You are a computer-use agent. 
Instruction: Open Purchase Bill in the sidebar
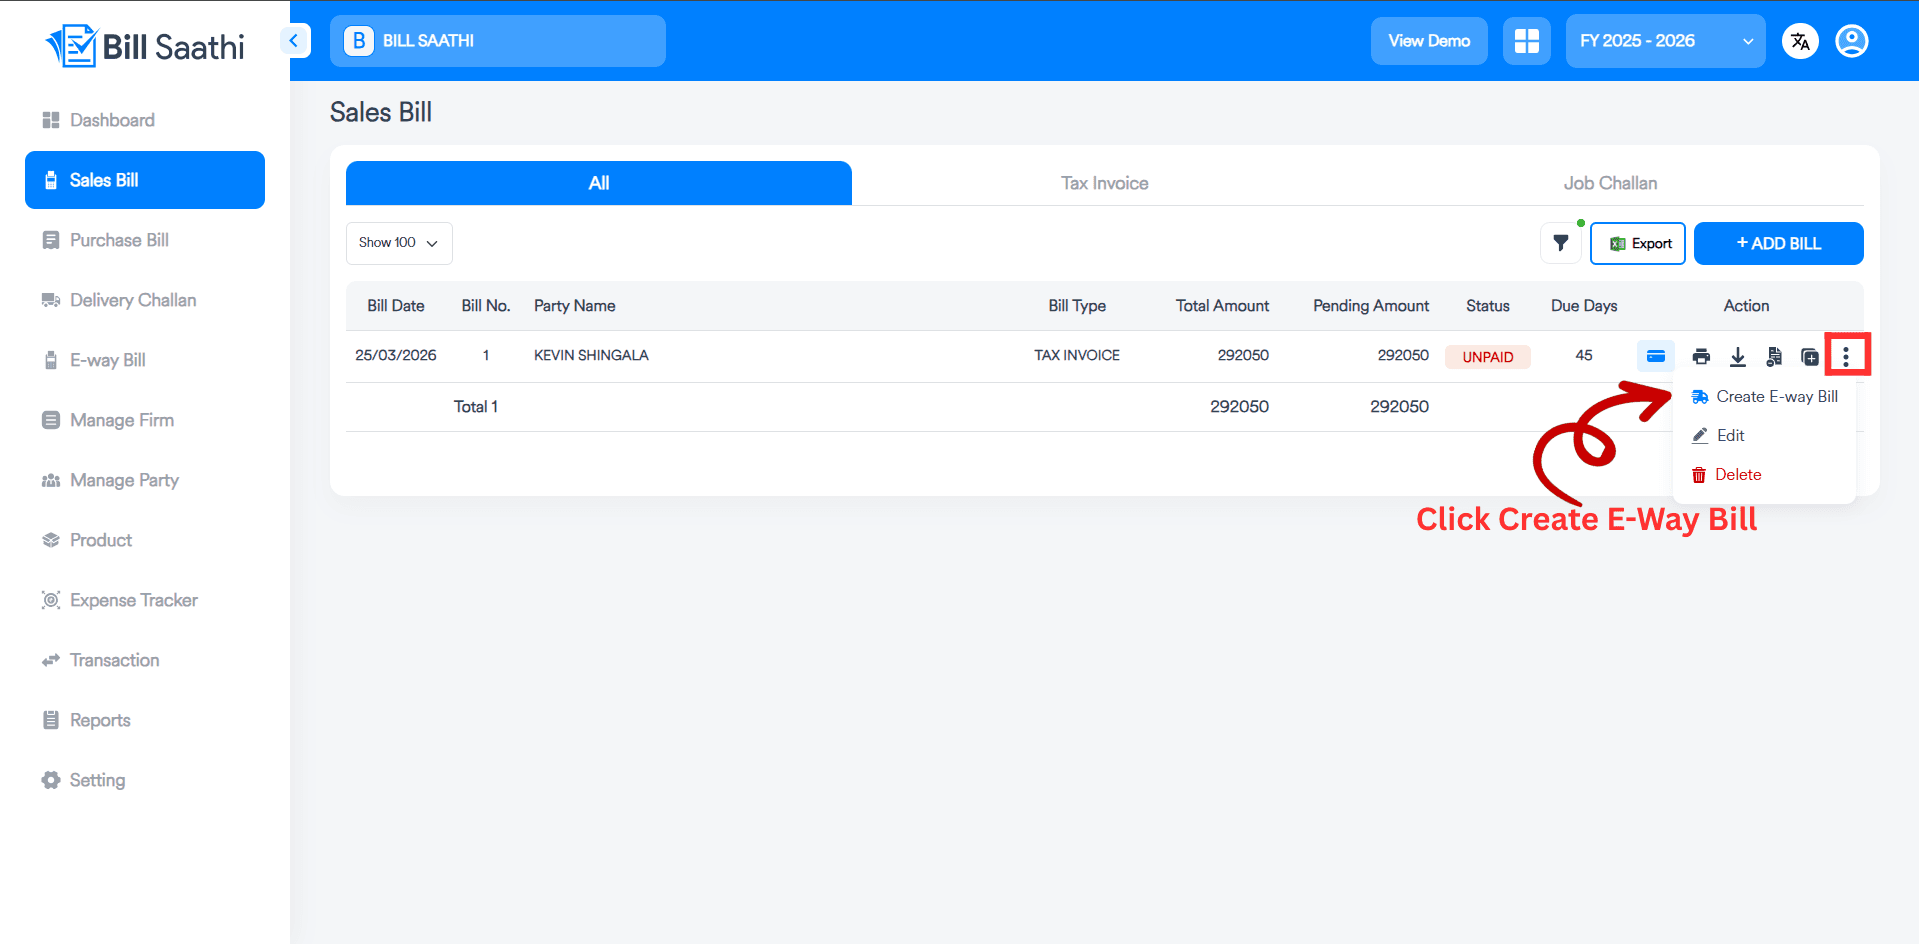pos(145,240)
